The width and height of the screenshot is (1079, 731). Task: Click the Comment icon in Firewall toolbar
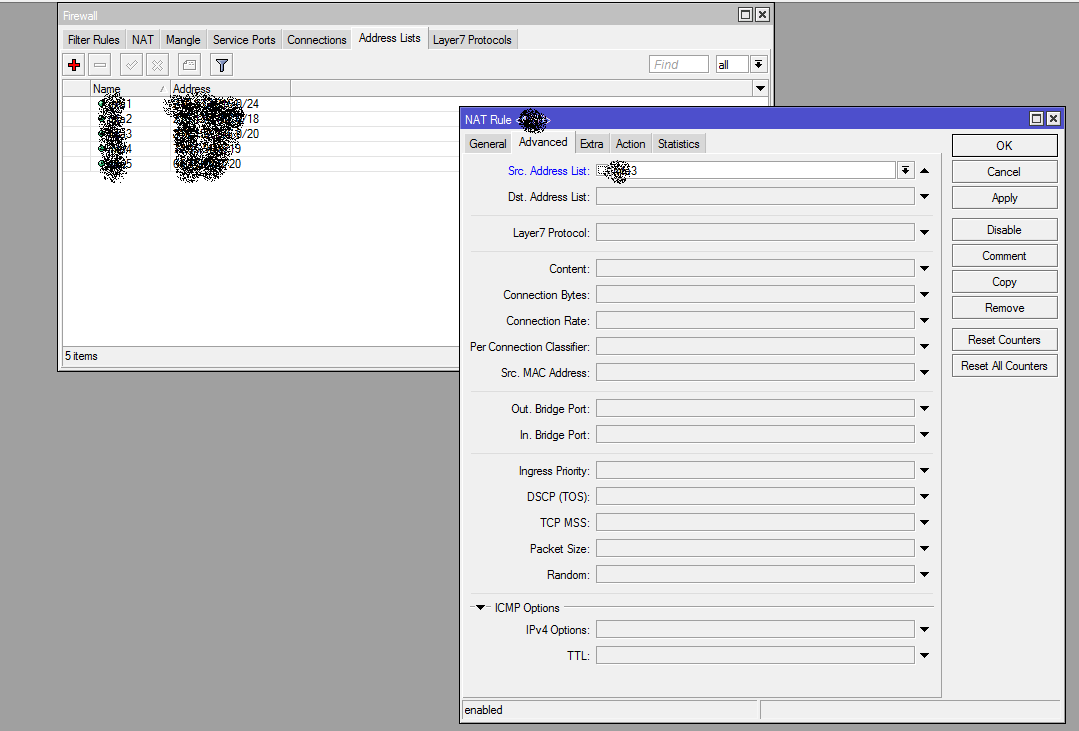[189, 65]
